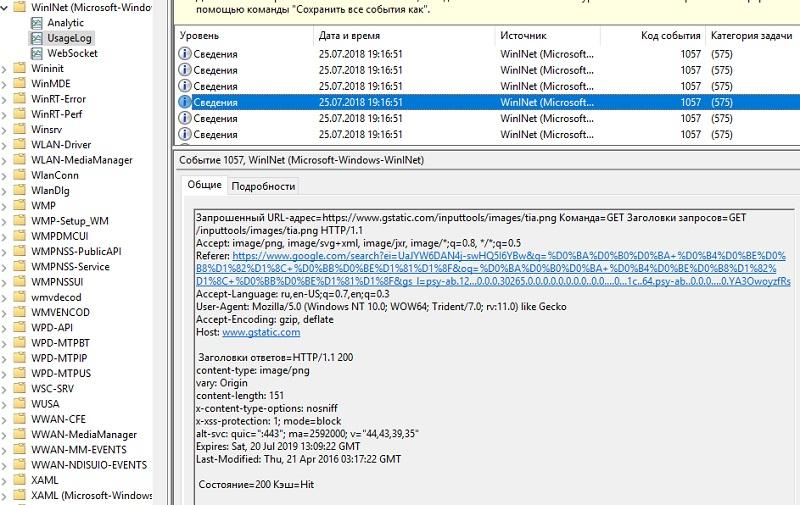Click the WMPNSS-Service folder icon
The width and height of the screenshot is (800, 505).
(x=19, y=266)
